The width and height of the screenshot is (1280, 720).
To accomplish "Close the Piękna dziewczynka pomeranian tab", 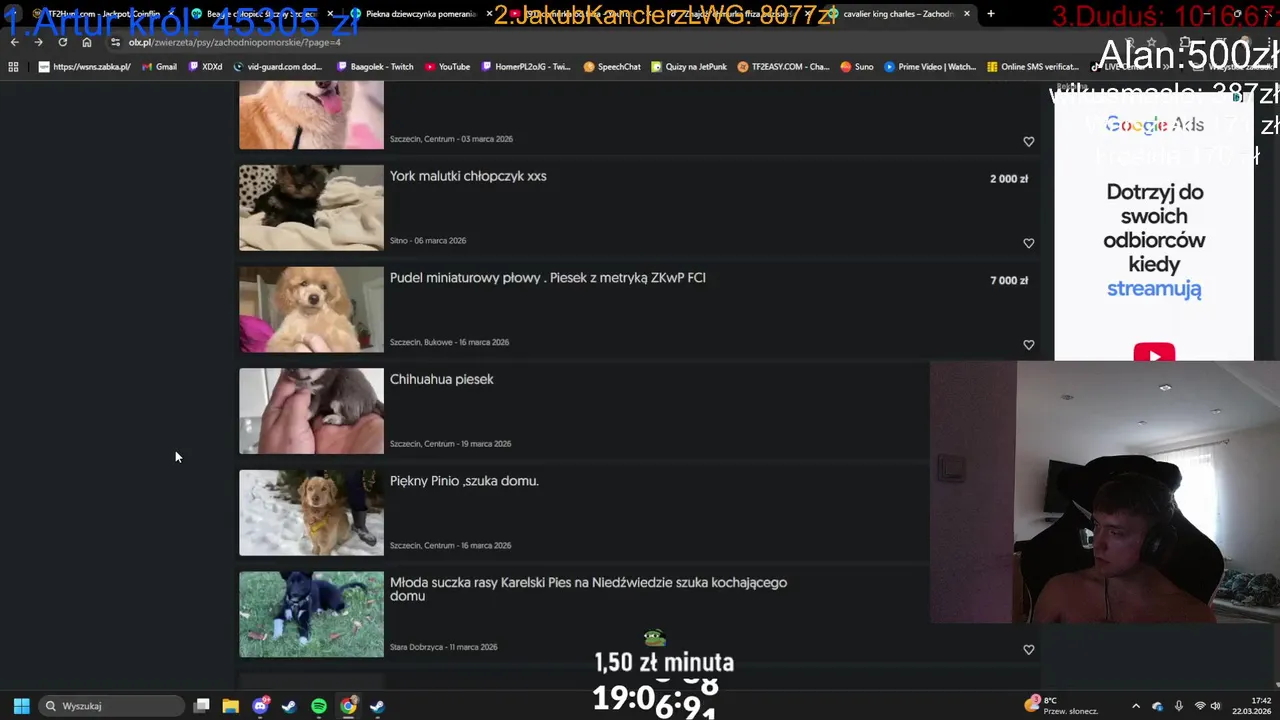I will (490, 14).
